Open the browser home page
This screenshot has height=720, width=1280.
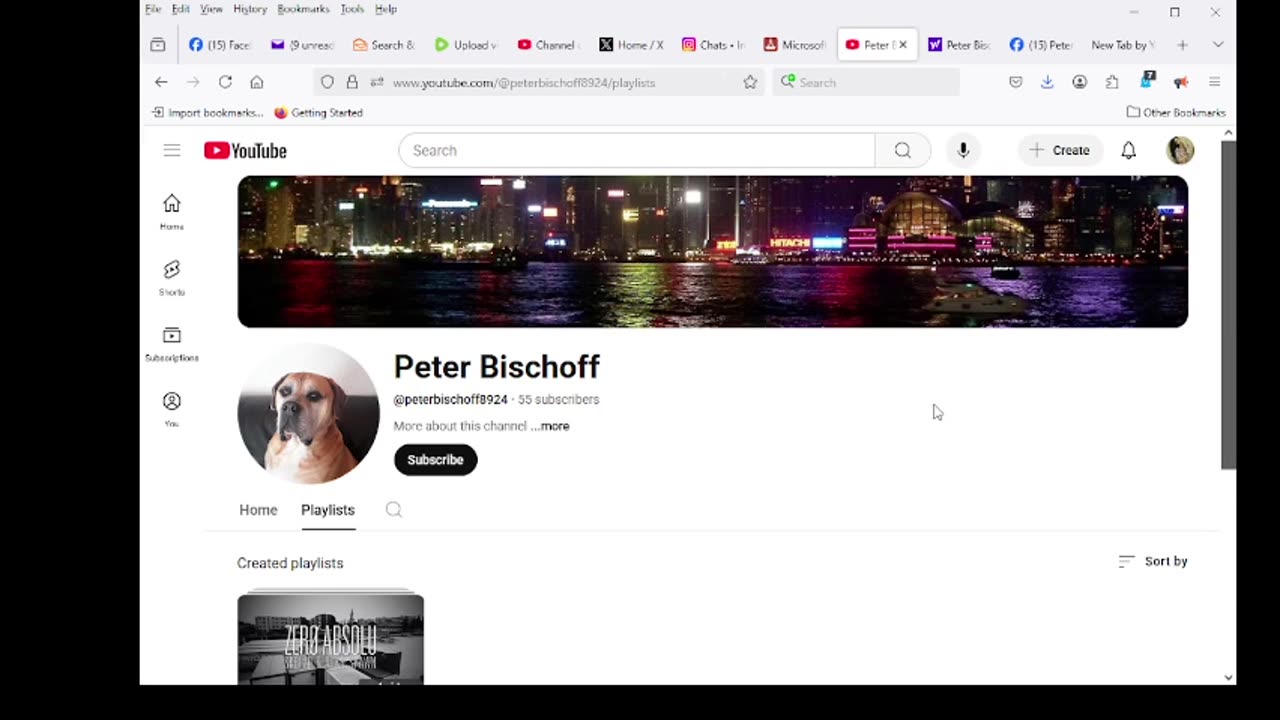(x=257, y=82)
